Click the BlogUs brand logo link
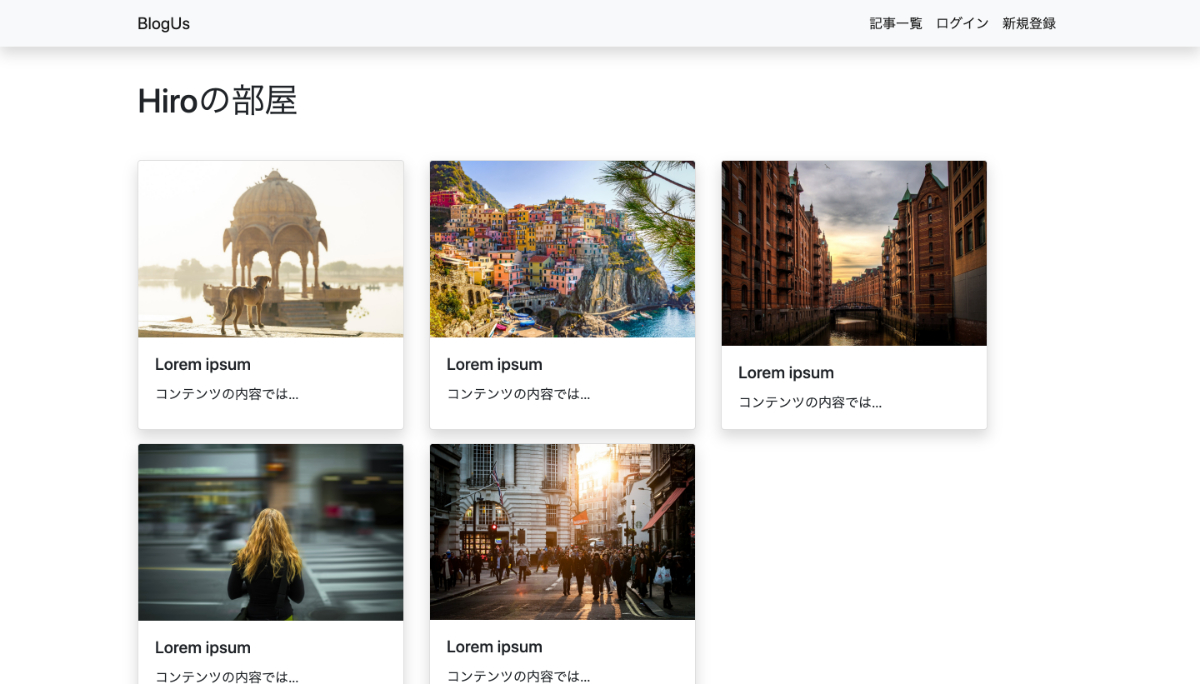Image resolution: width=1200 pixels, height=684 pixels. pyautogui.click(x=163, y=24)
